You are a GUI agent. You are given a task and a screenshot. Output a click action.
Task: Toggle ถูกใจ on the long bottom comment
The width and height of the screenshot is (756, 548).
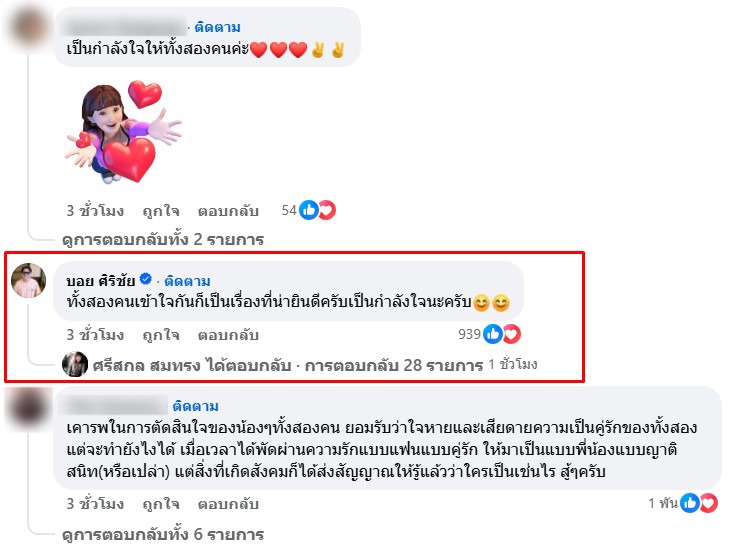161,504
